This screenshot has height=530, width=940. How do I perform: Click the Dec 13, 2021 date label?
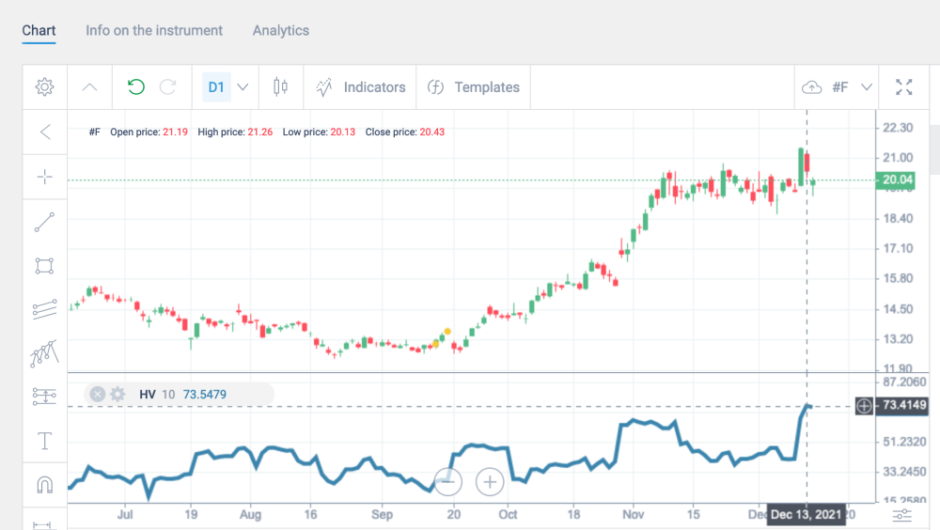point(806,514)
